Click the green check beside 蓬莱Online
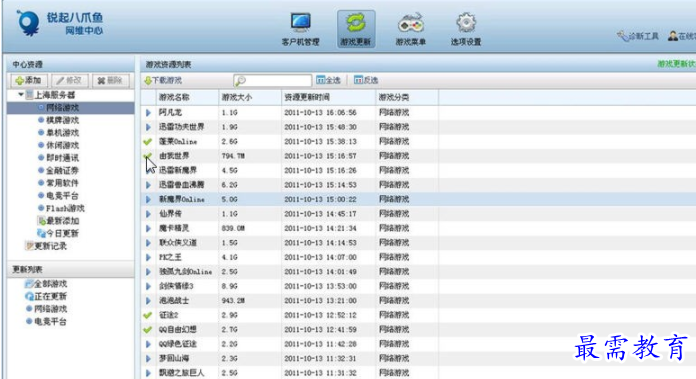Image resolution: width=696 pixels, height=379 pixels. (148, 142)
